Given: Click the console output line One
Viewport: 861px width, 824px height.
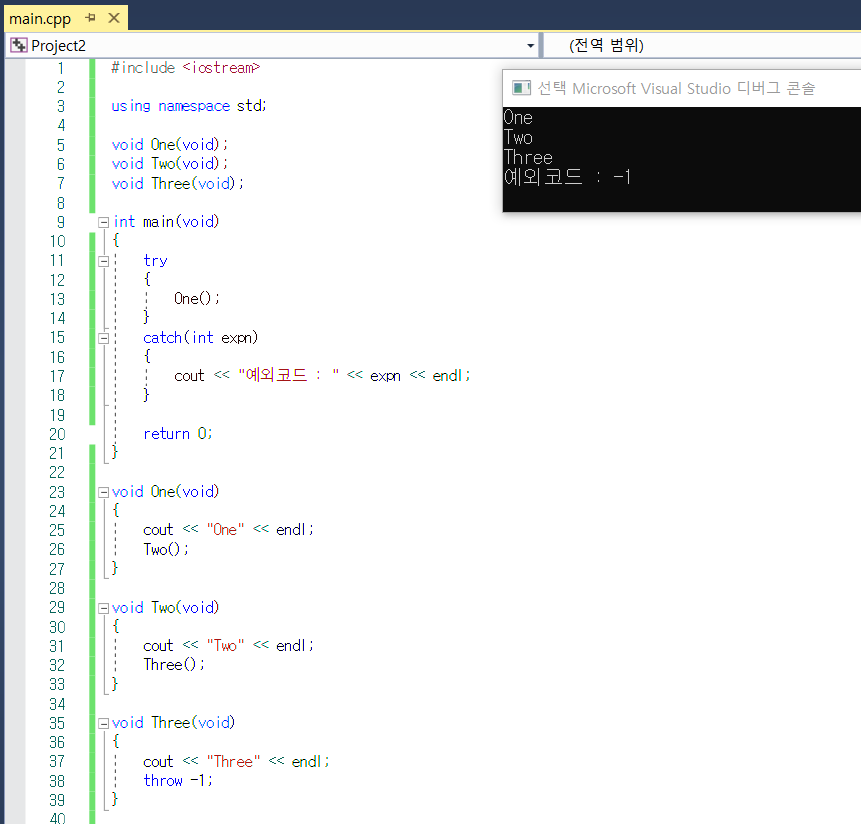Looking at the screenshot, I should [518, 117].
